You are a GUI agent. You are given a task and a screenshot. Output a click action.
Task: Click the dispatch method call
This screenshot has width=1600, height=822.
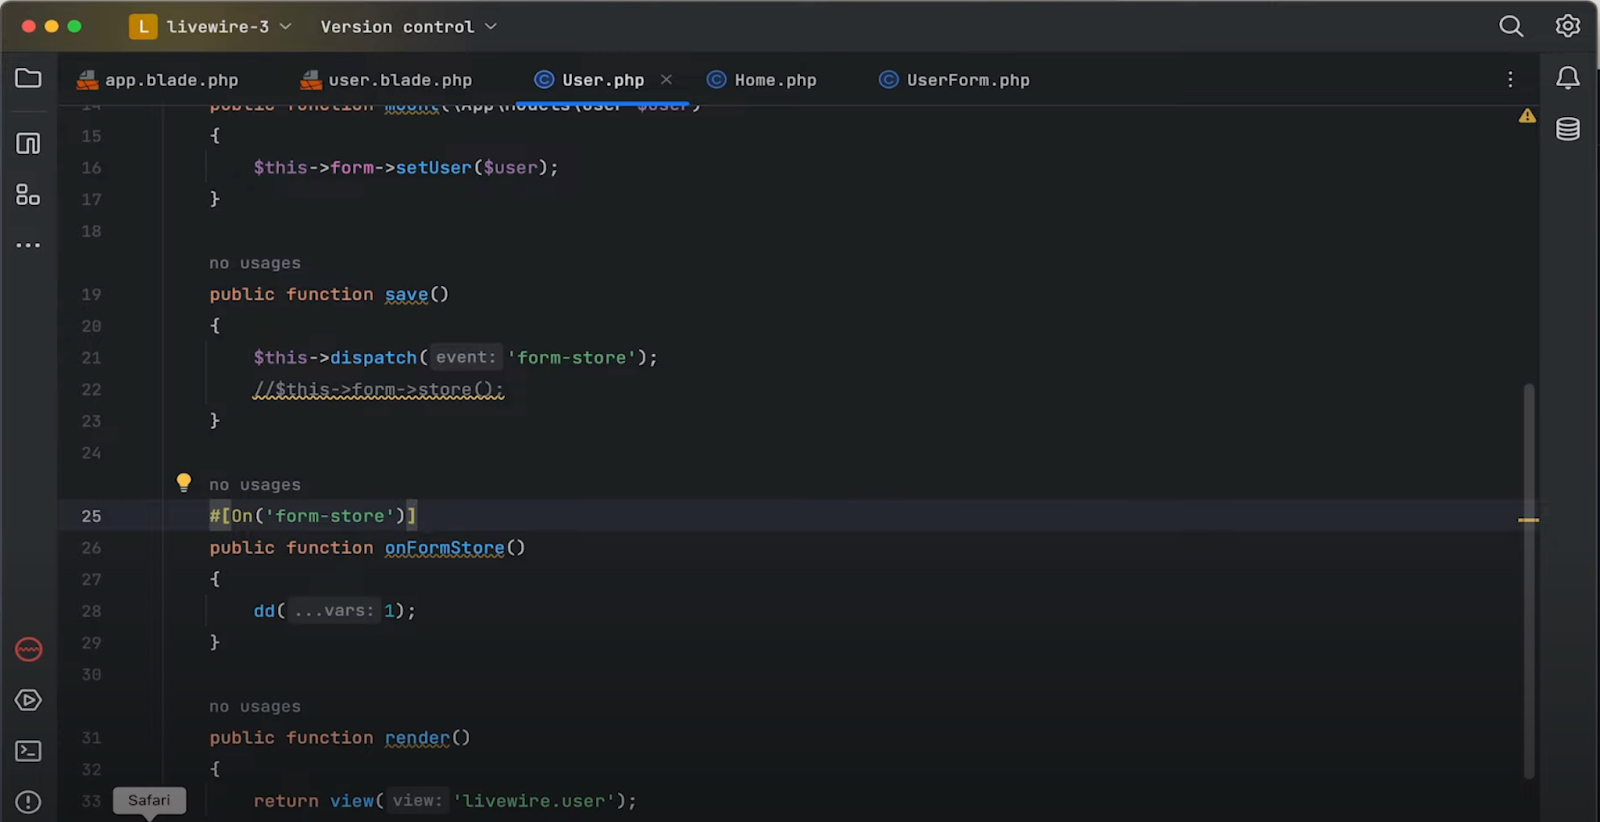click(x=373, y=357)
